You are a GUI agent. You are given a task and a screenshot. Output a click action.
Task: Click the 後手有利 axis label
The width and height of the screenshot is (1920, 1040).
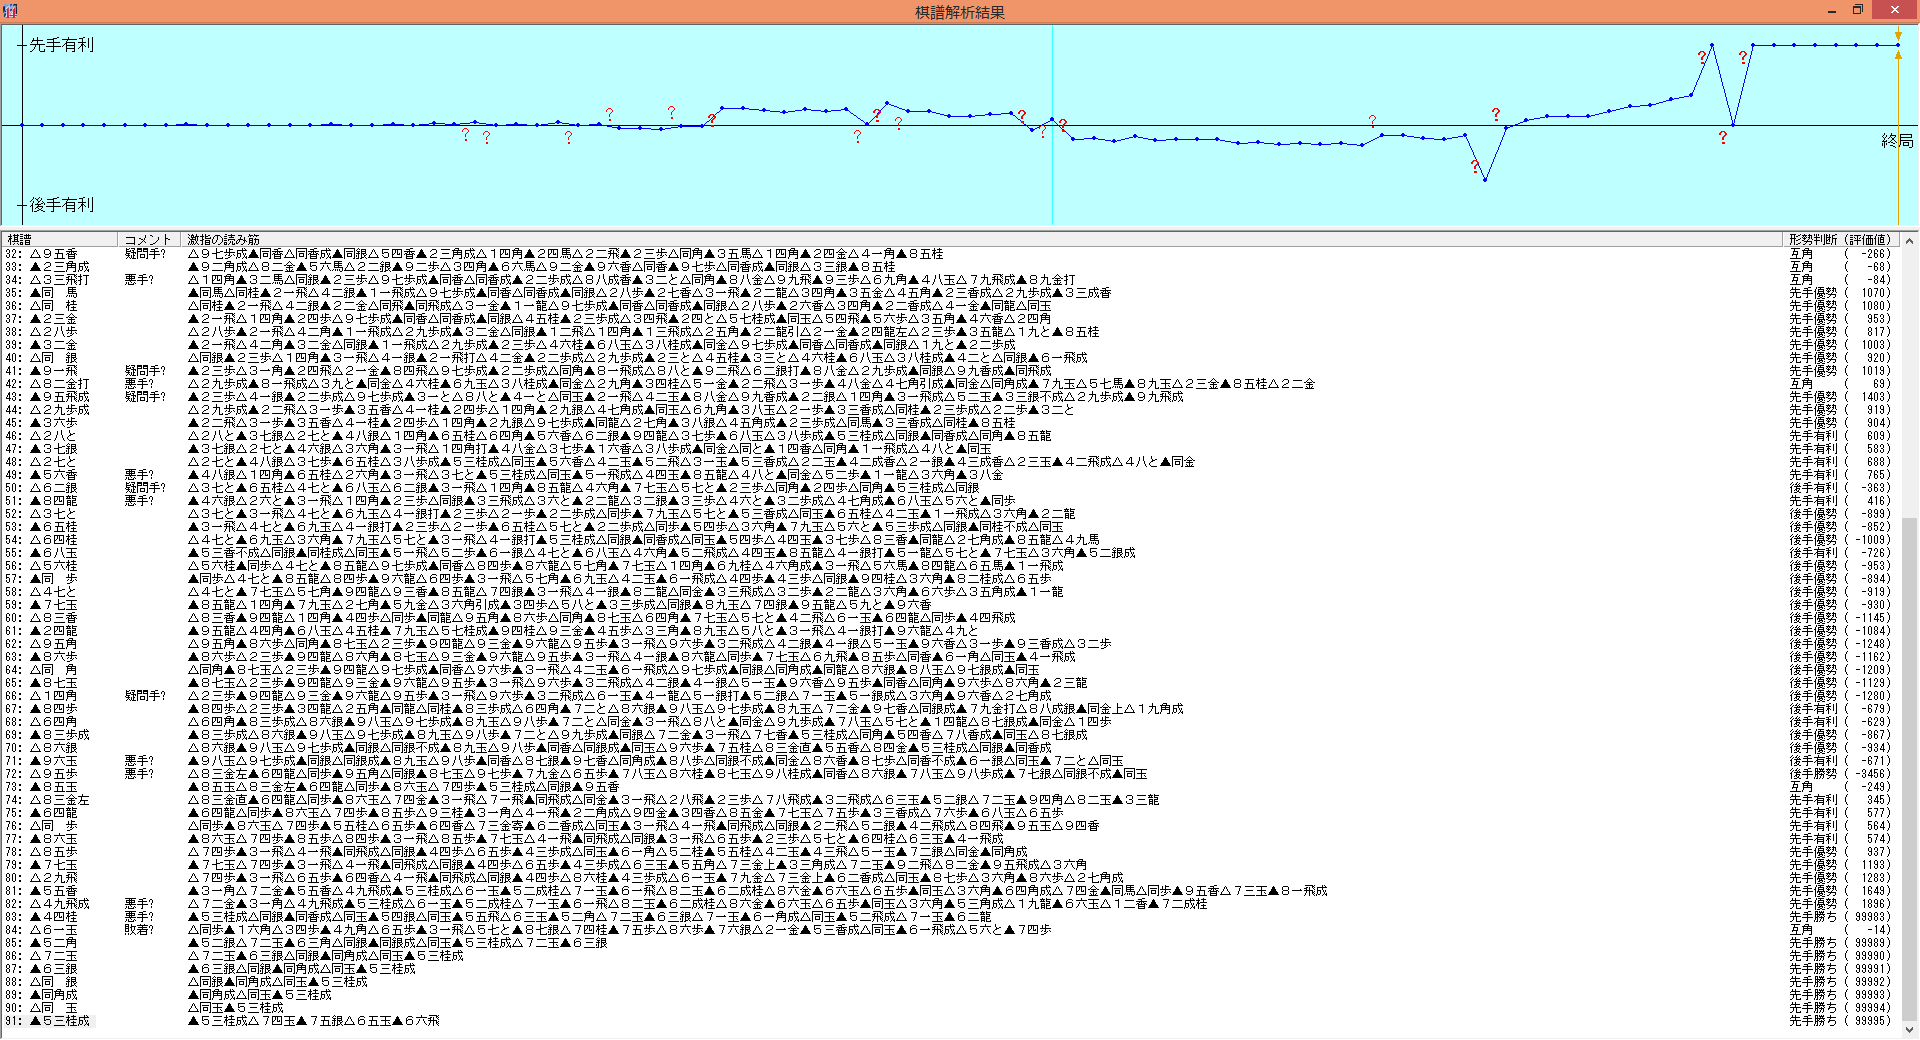click(x=61, y=205)
